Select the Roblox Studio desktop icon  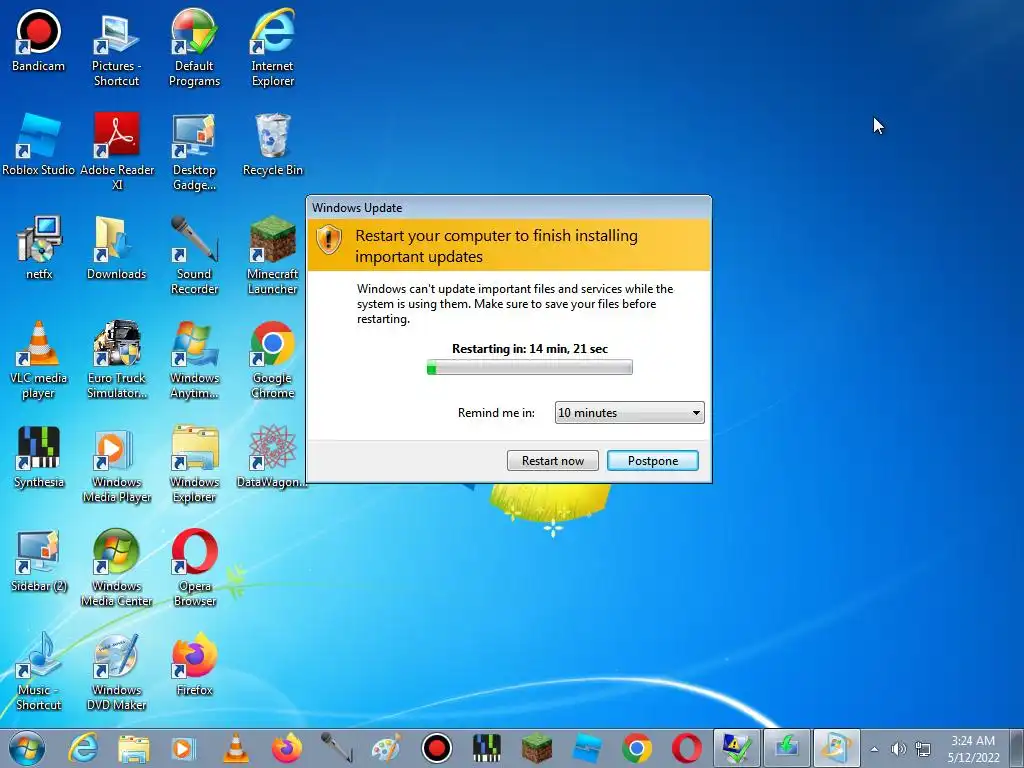coord(39,146)
